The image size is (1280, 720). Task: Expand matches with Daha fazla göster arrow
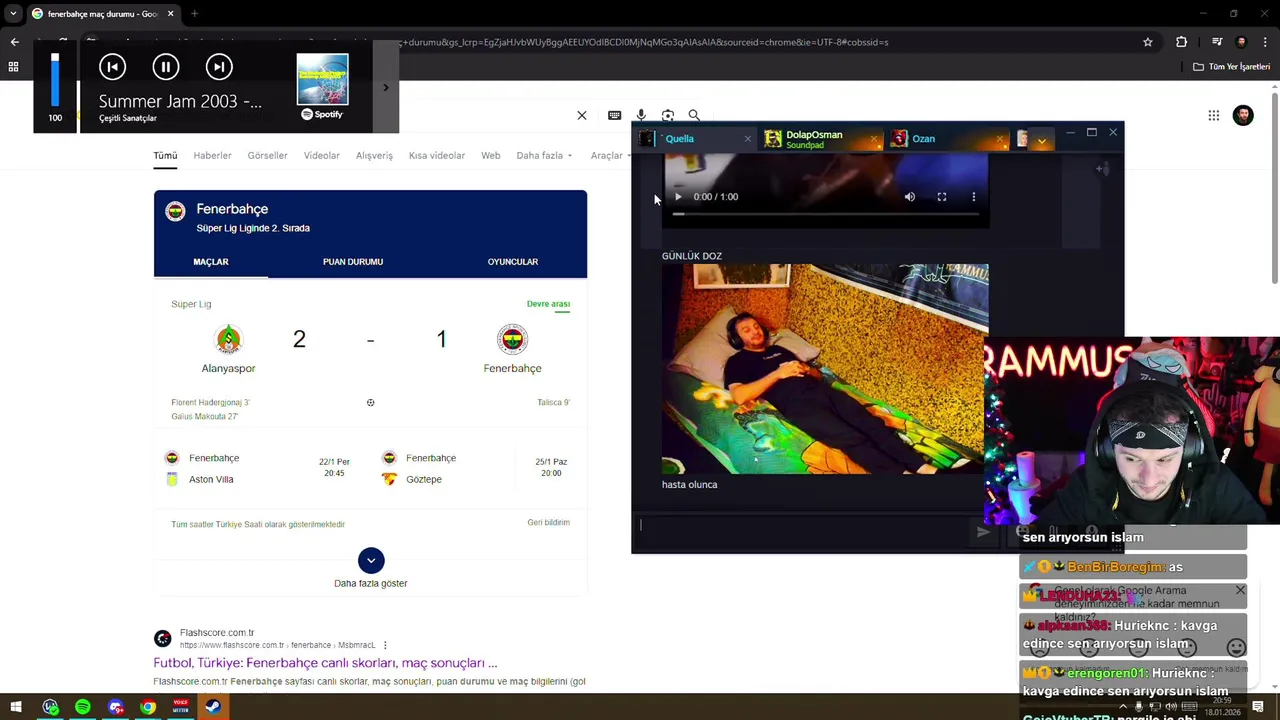point(371,560)
